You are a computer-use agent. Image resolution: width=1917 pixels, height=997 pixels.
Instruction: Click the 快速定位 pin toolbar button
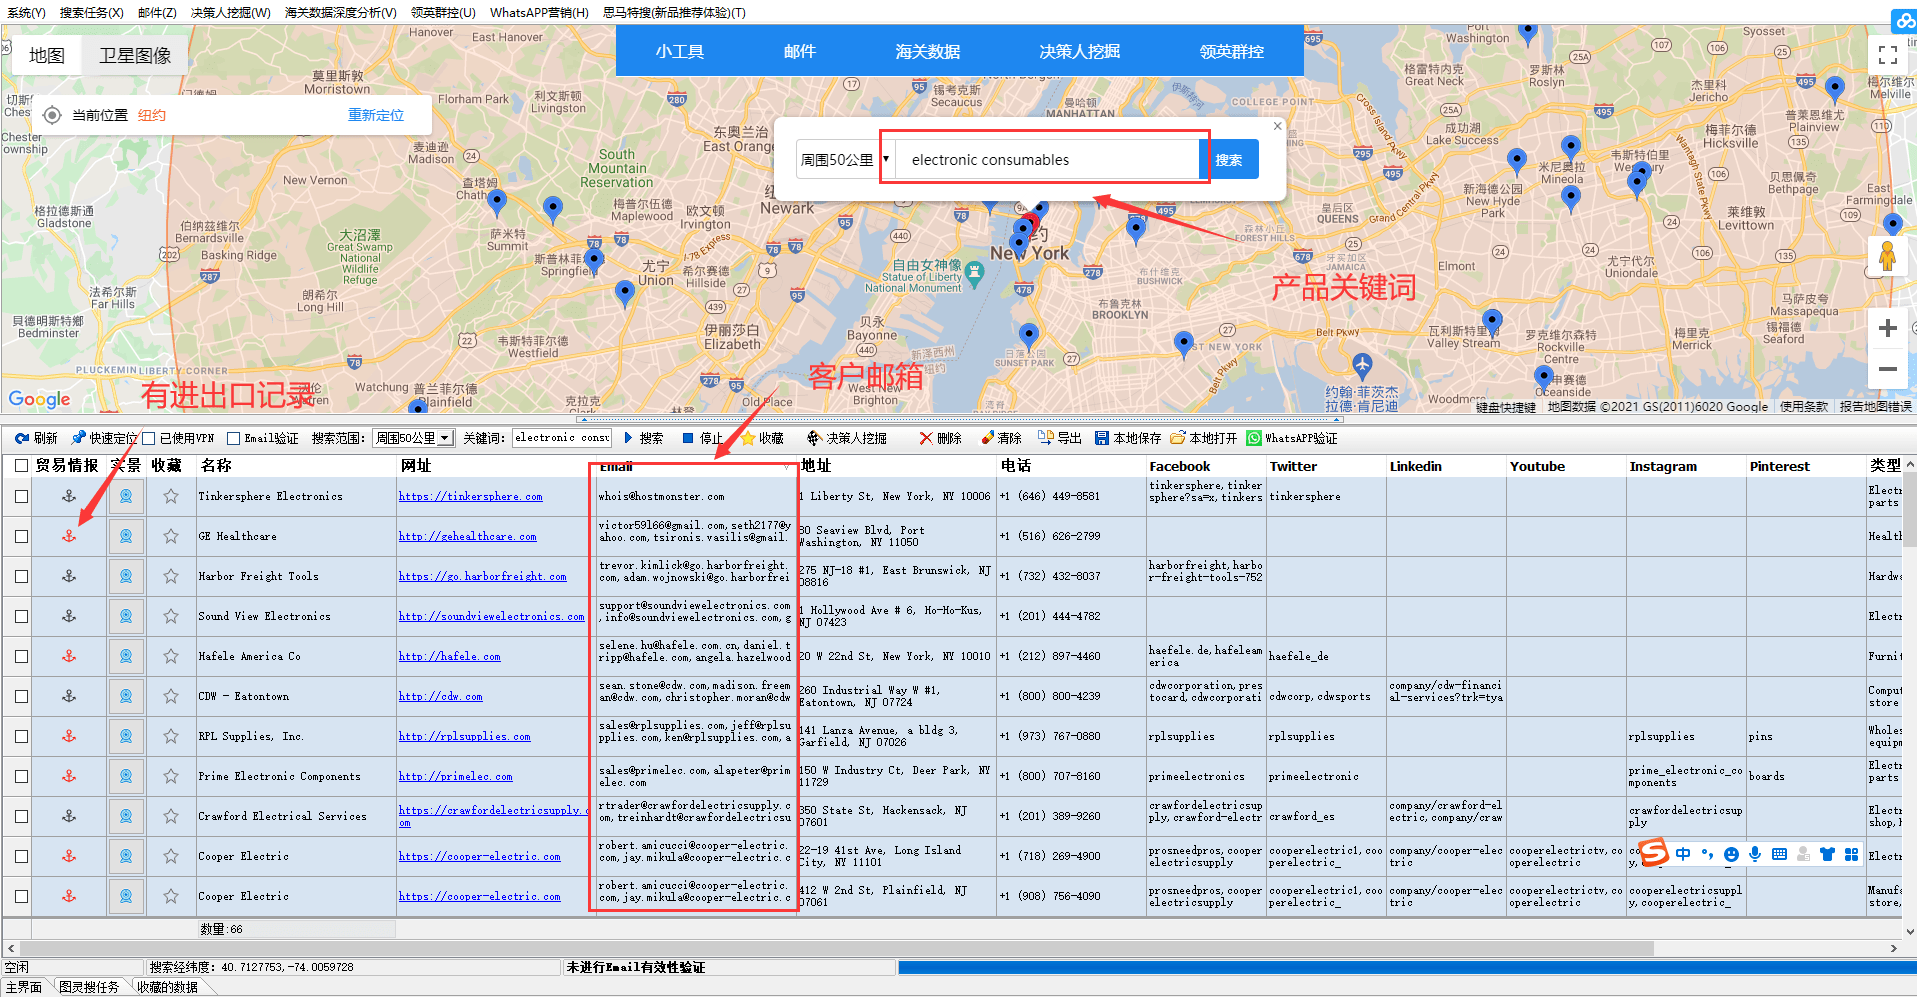[x=104, y=438]
